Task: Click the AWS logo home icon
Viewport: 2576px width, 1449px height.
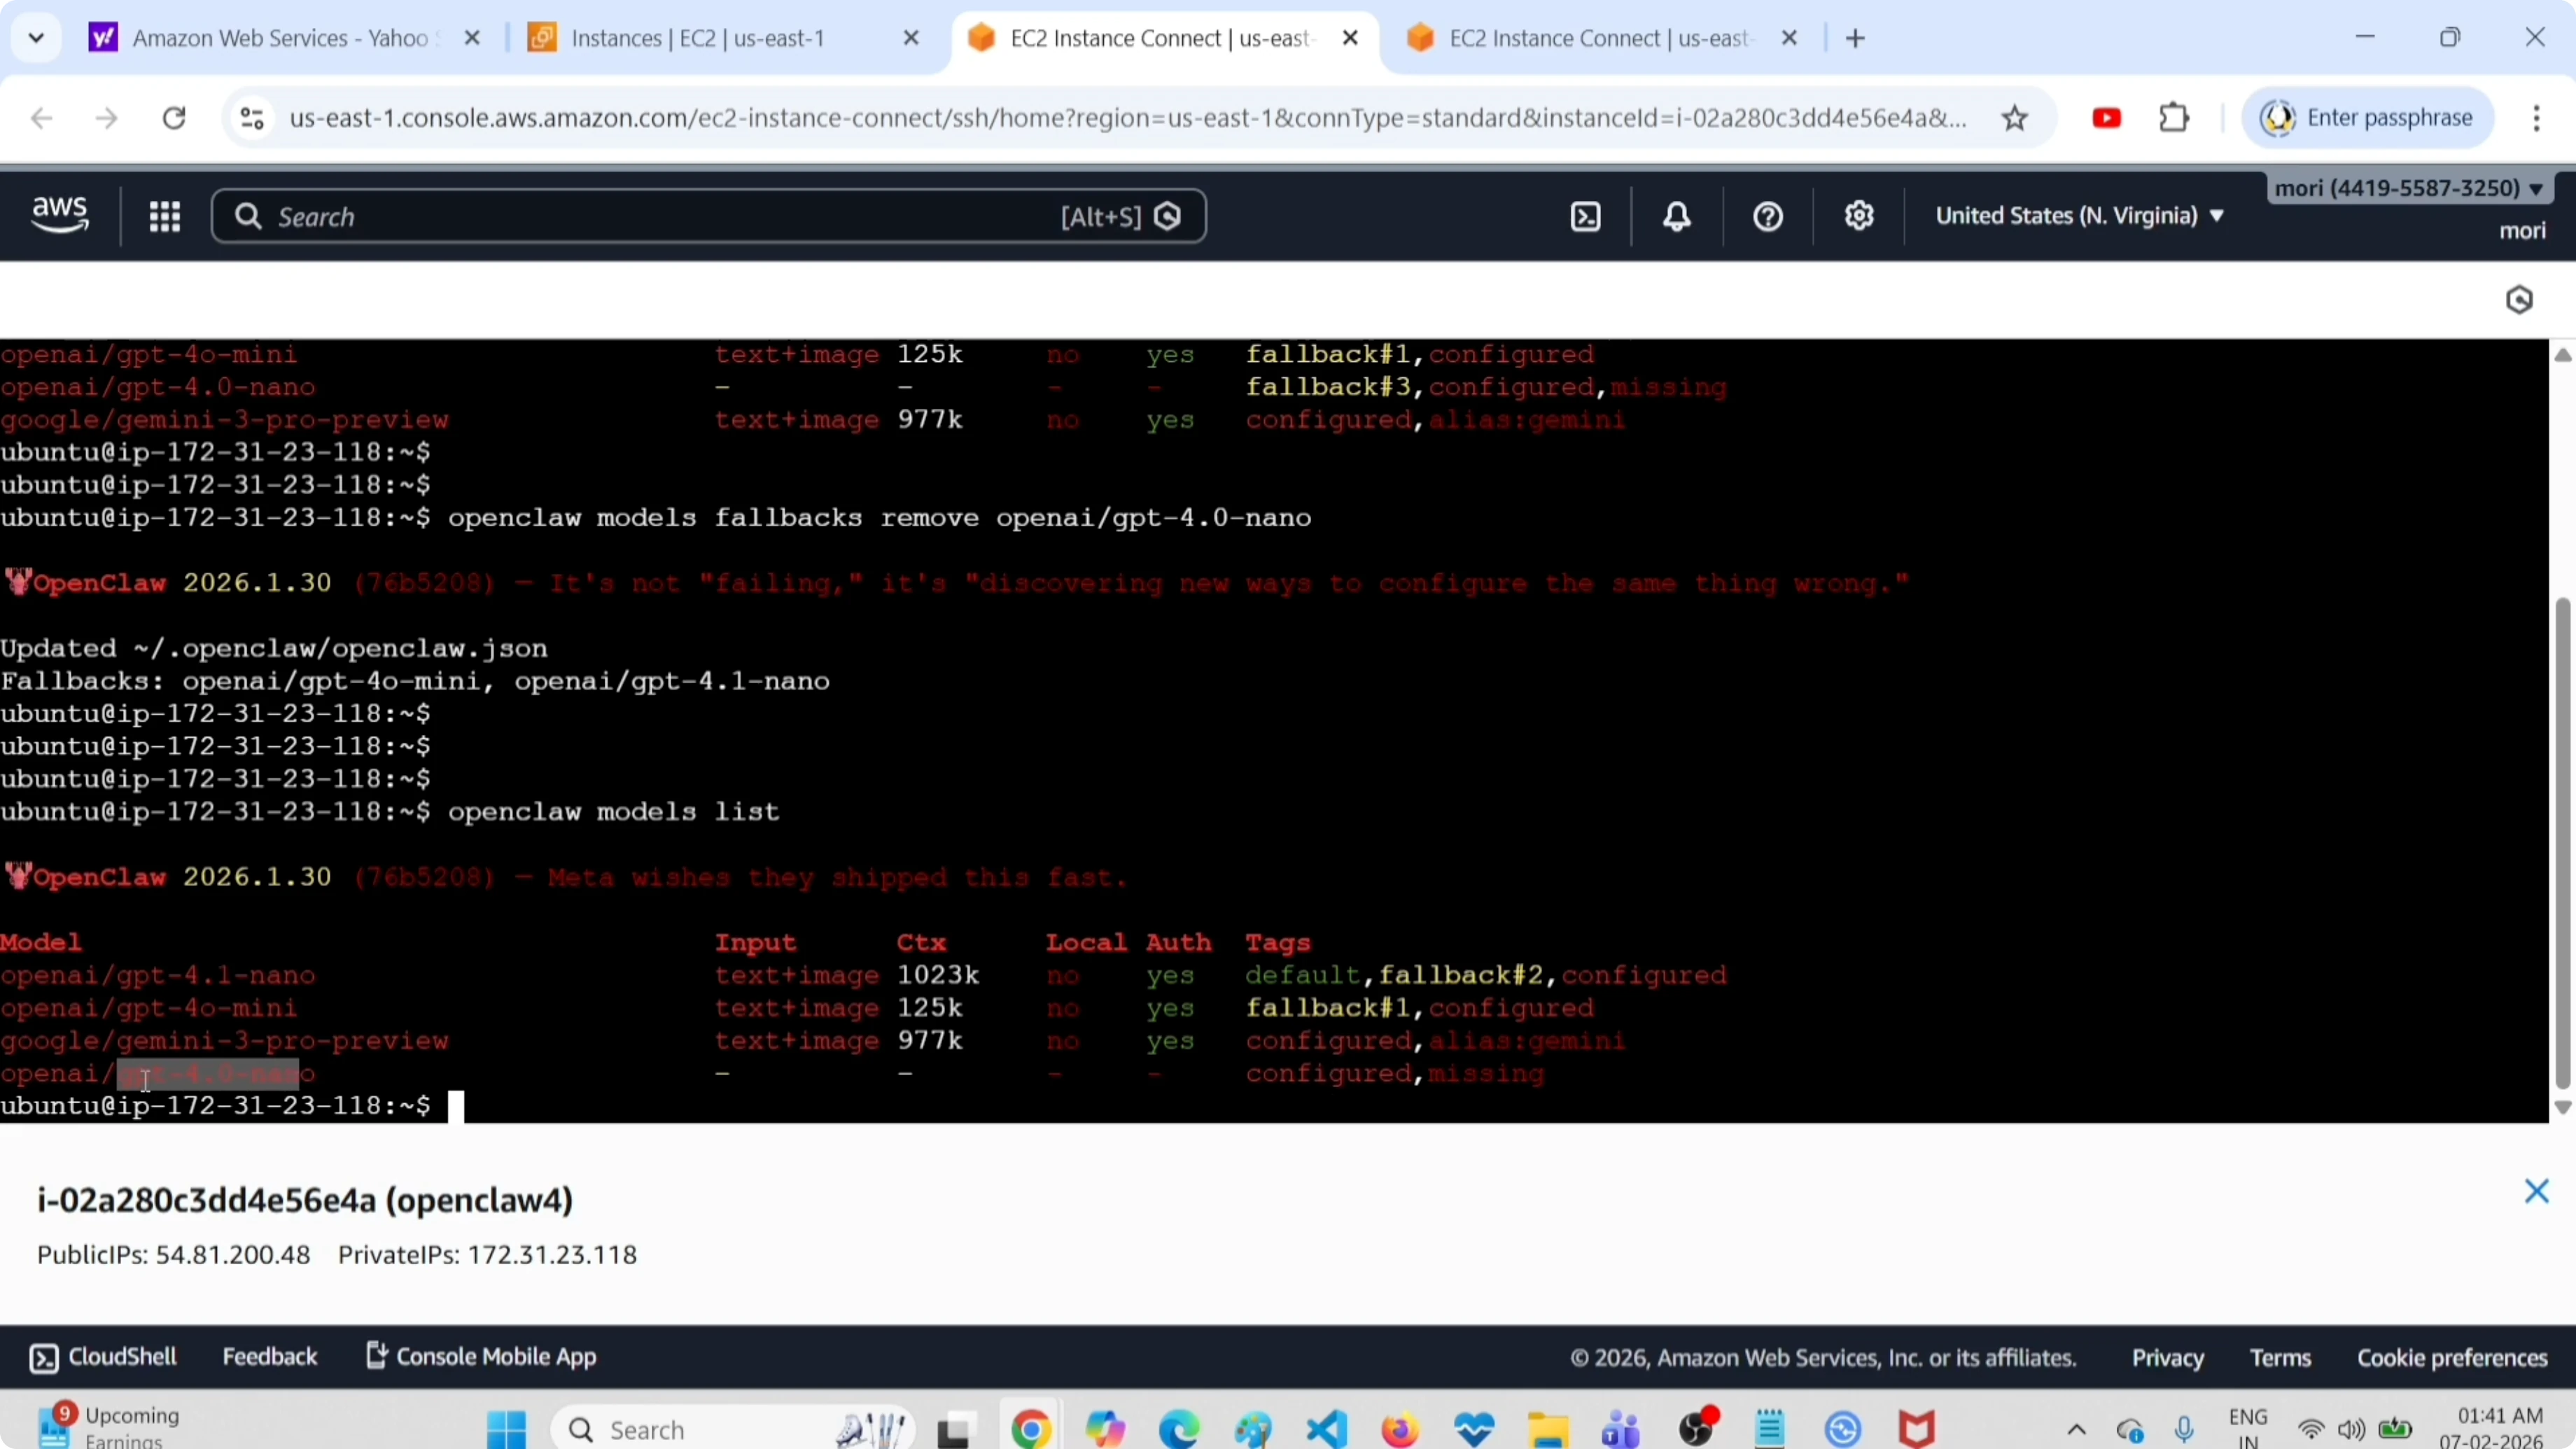Action: (x=60, y=214)
